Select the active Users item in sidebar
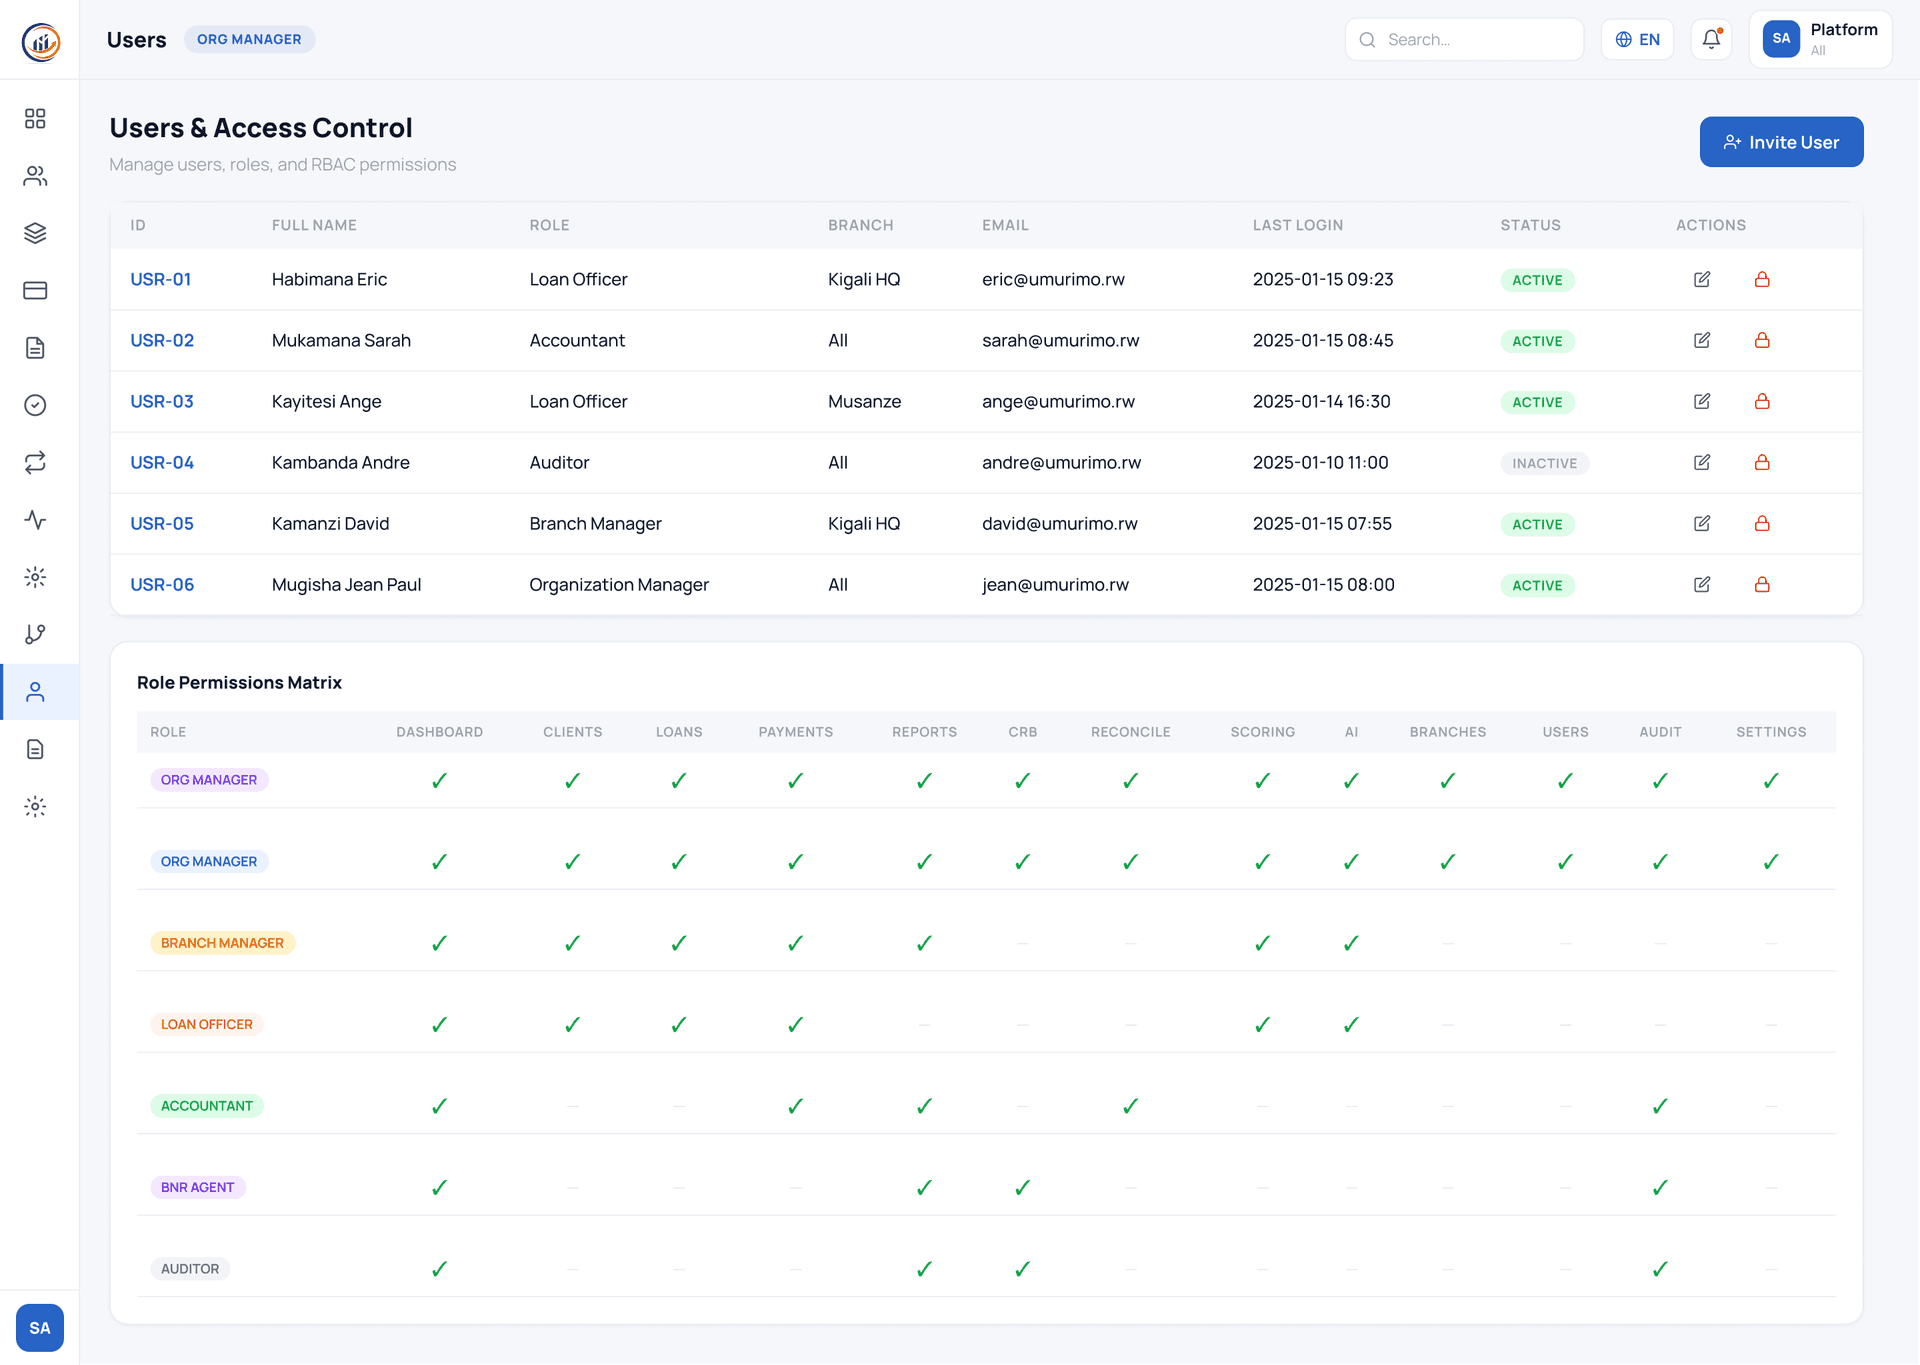The height and width of the screenshot is (1365, 1920). tap(36, 690)
